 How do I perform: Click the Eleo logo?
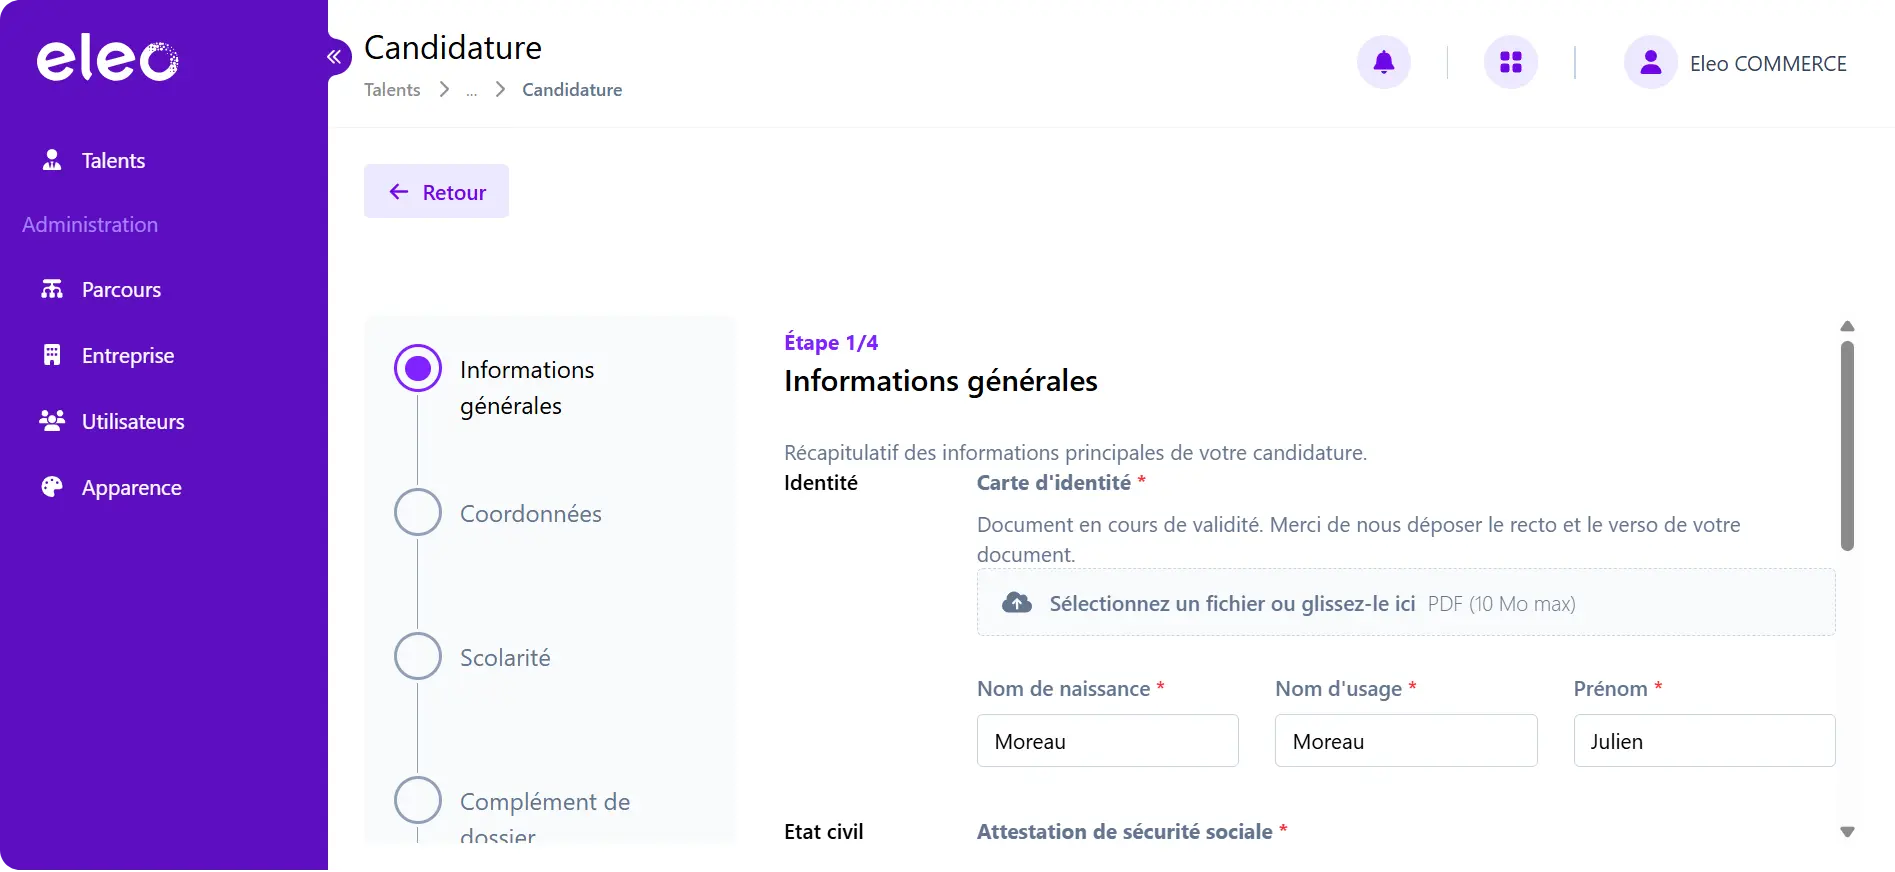click(x=108, y=60)
